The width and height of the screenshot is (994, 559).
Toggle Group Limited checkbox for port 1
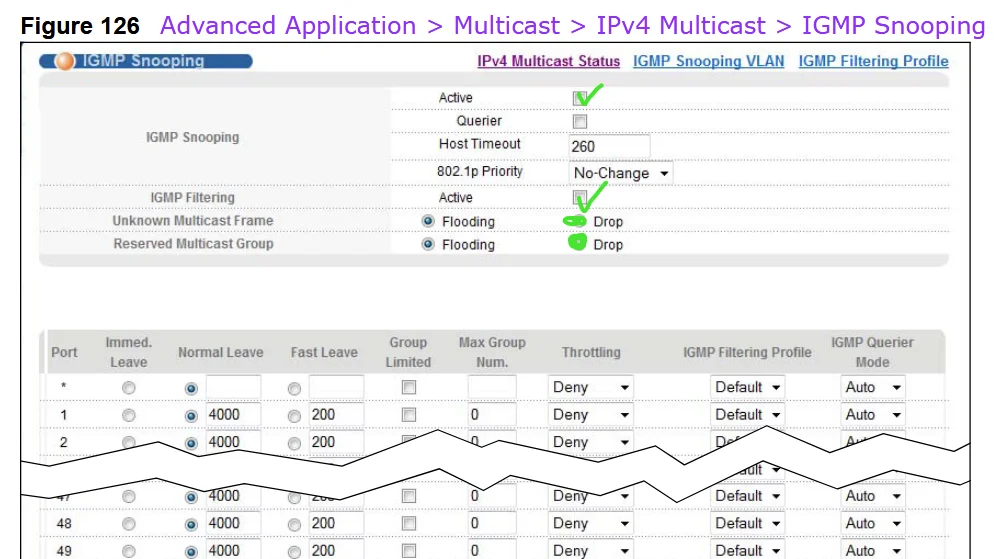point(409,414)
